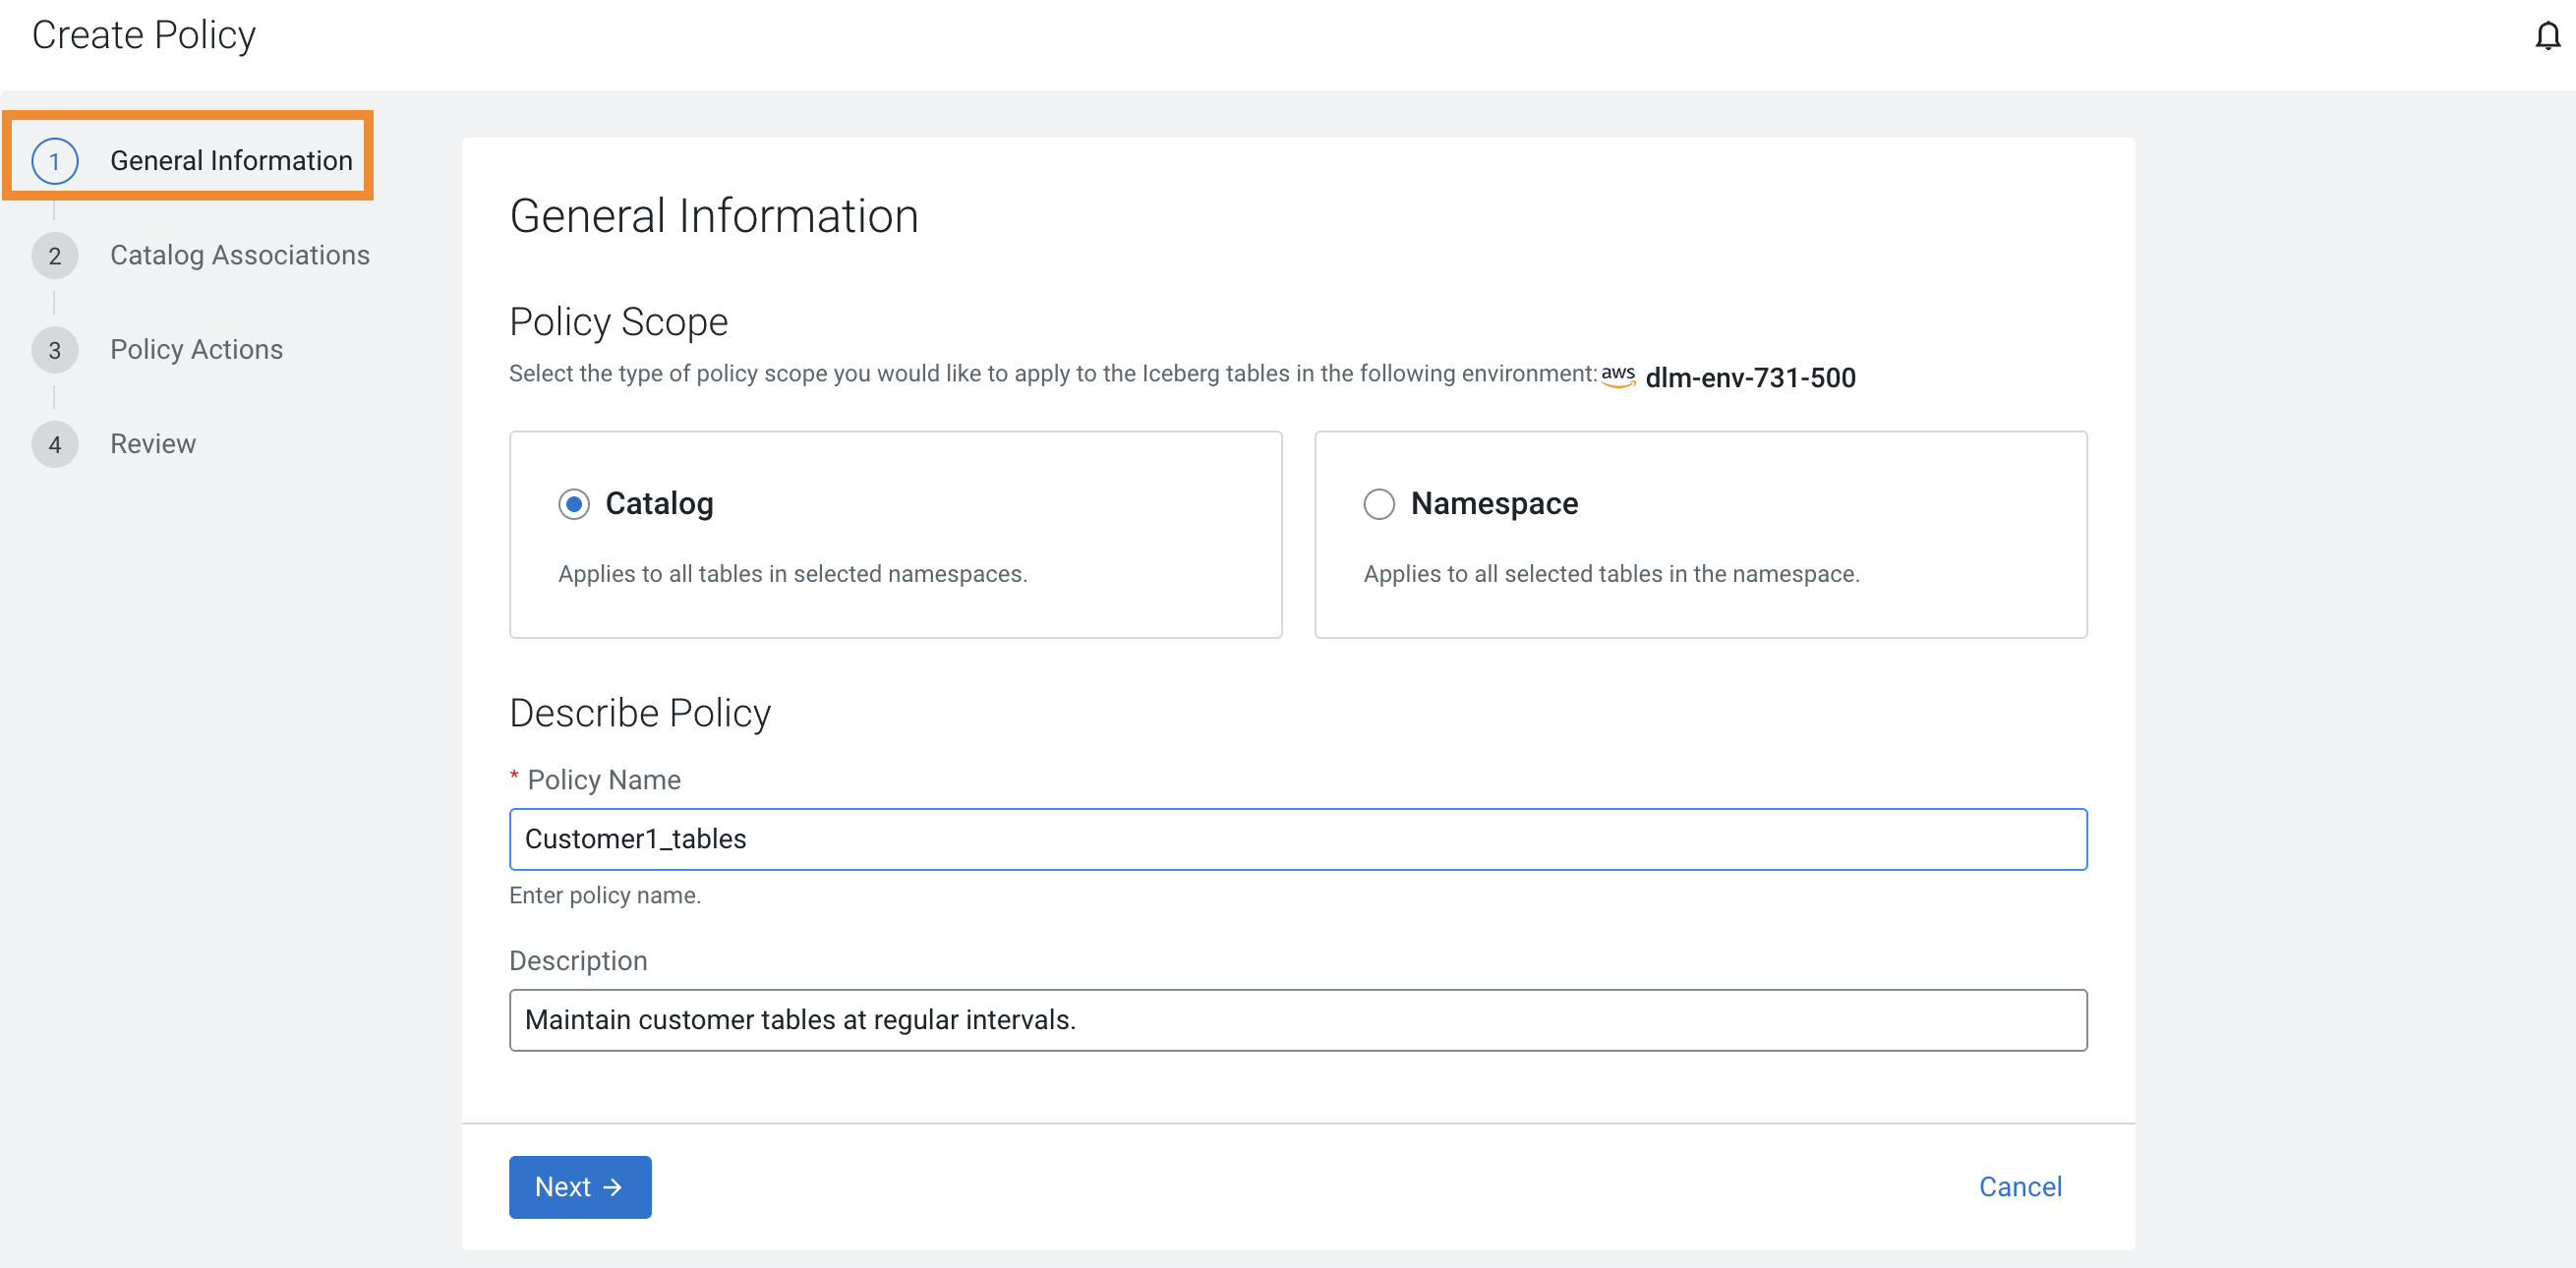Select the dlm-env-731-500 environment label
Screen dimensions: 2576x1268
[1749, 377]
